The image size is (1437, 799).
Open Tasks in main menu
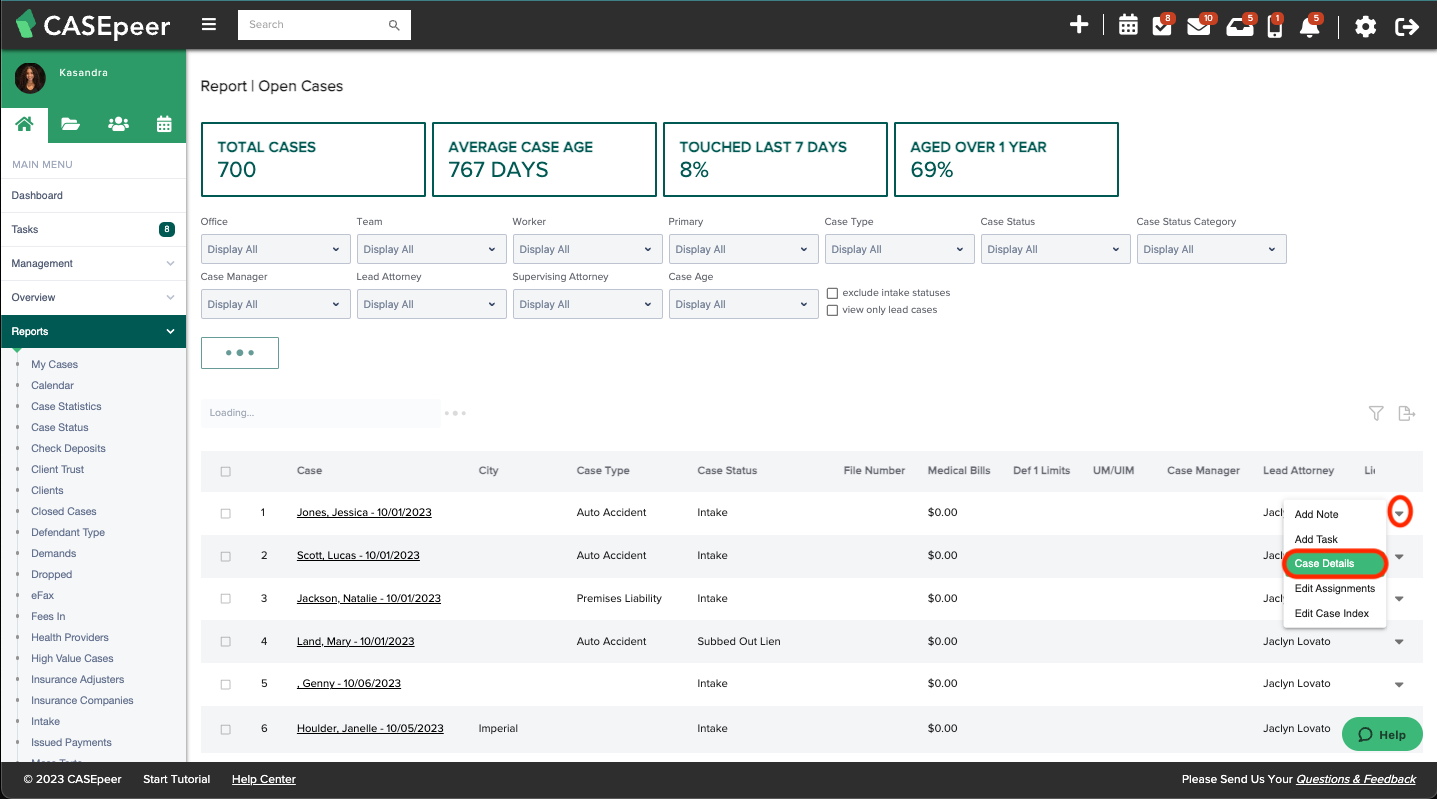(93, 230)
